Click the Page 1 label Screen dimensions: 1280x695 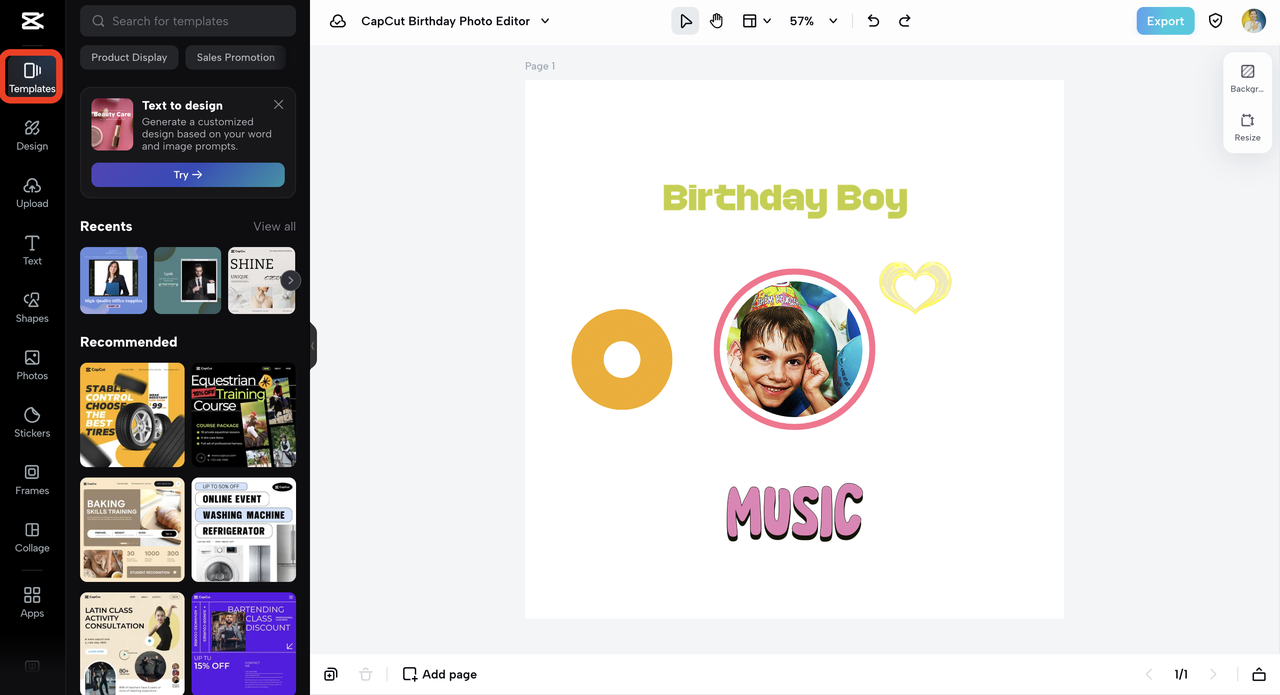pos(540,66)
